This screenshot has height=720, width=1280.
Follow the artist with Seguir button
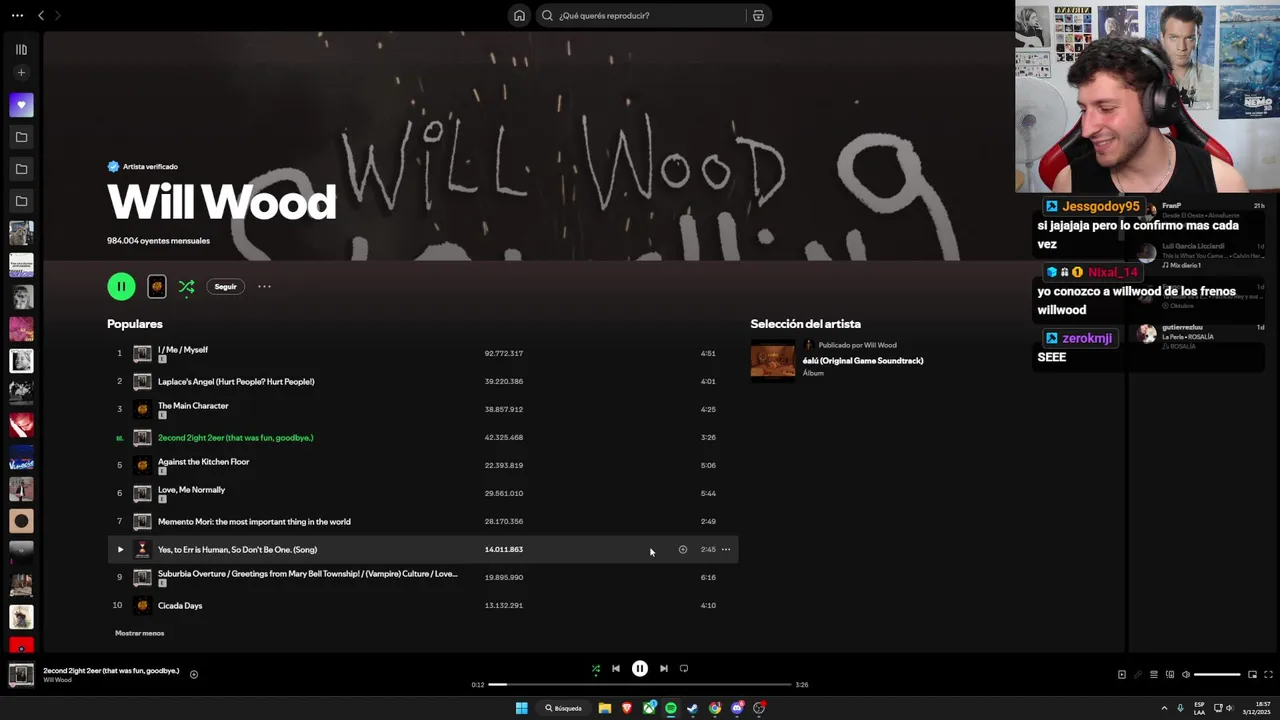click(226, 286)
